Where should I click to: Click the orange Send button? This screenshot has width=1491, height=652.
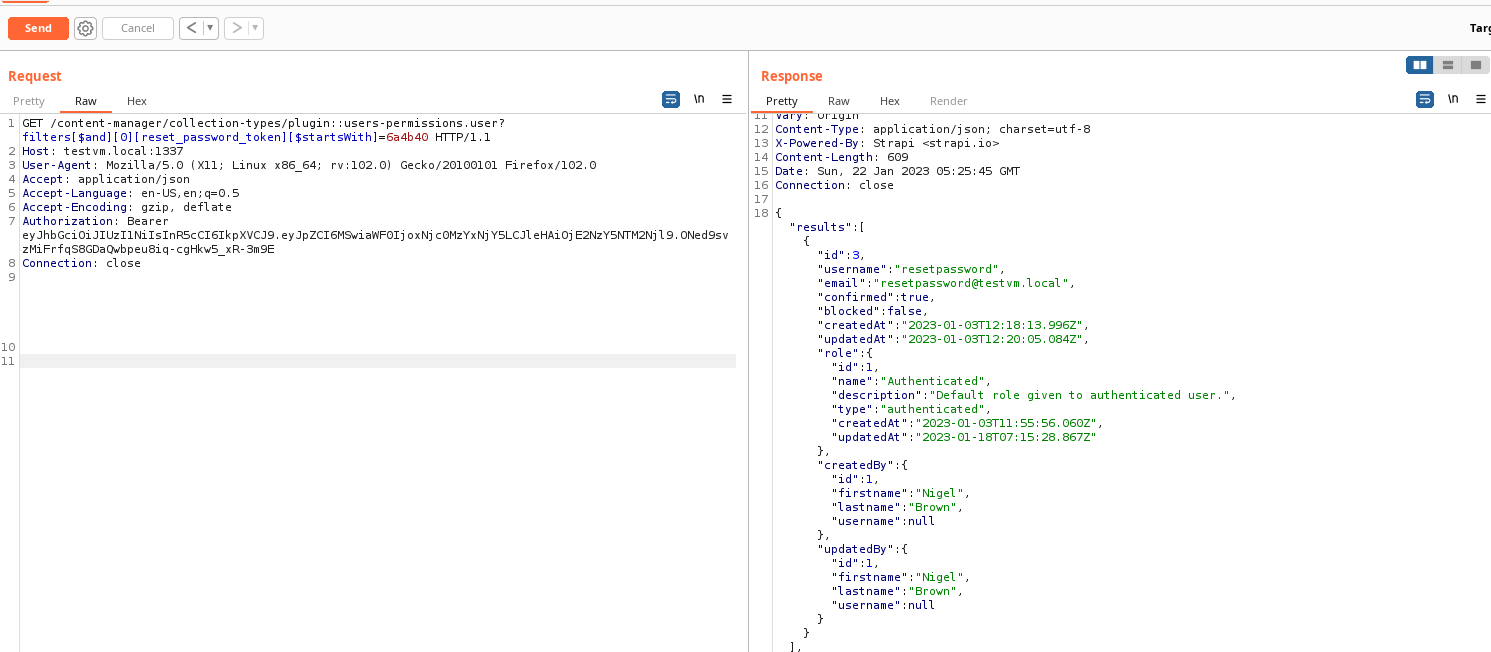point(38,28)
